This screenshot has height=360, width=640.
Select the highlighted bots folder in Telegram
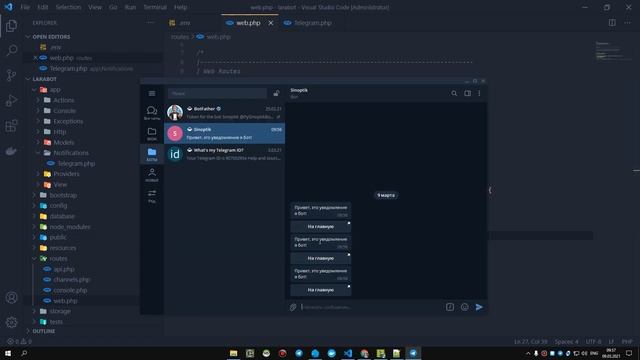coord(152,154)
